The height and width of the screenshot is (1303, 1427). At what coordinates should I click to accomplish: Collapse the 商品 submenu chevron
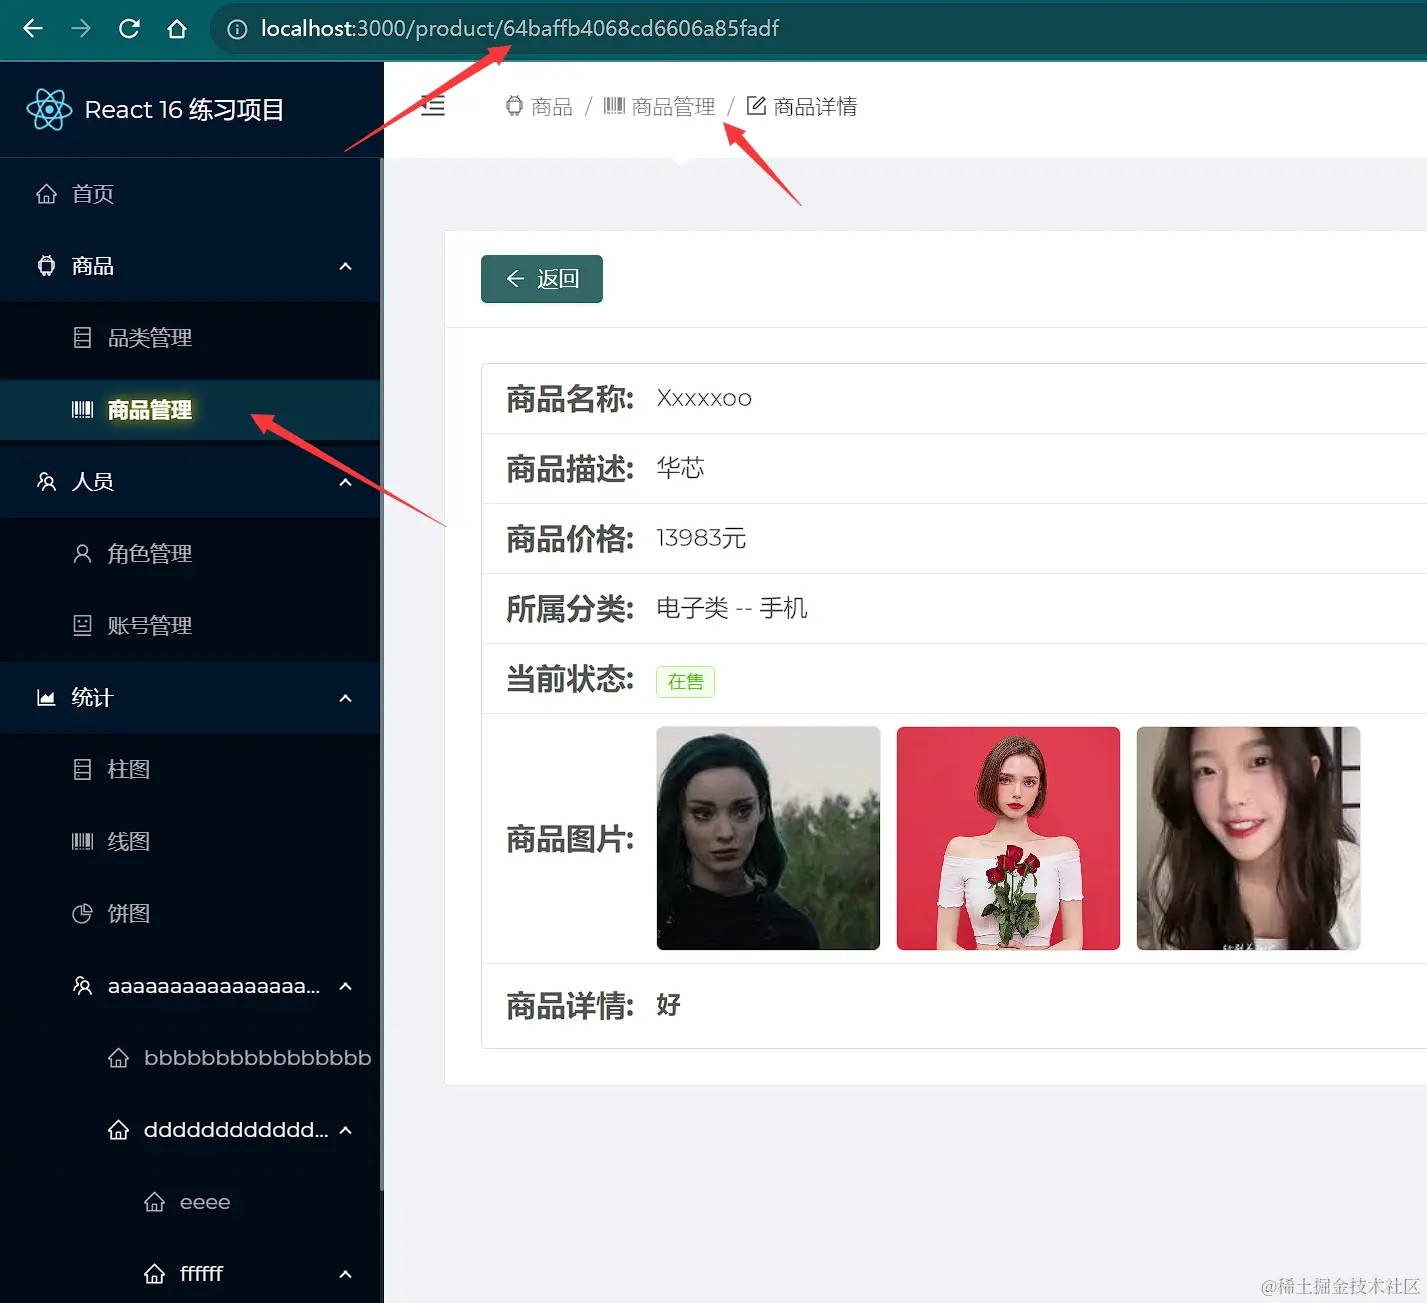(346, 266)
